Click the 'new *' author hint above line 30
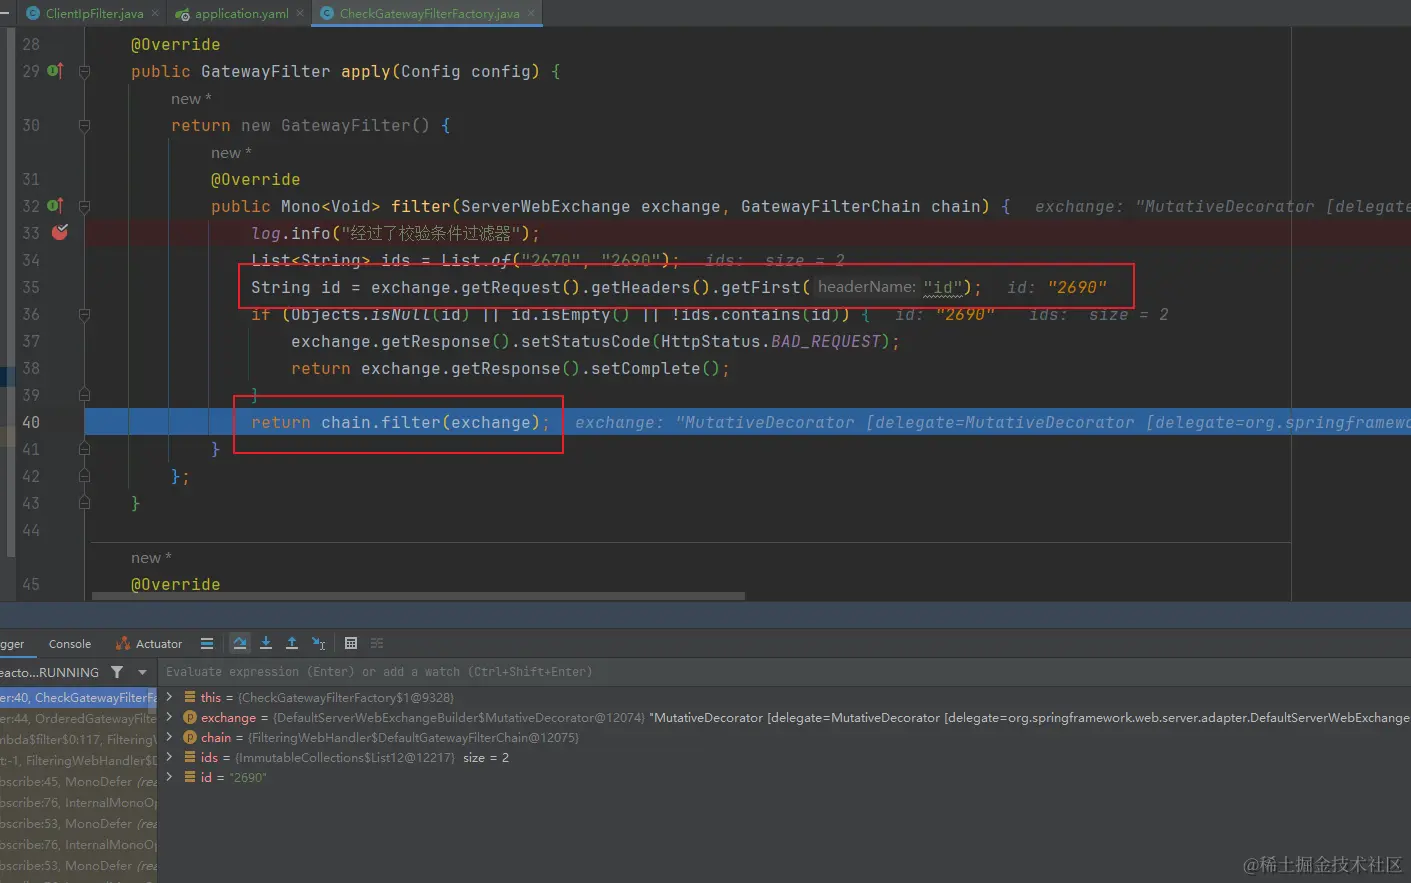This screenshot has width=1411, height=883. point(191,99)
